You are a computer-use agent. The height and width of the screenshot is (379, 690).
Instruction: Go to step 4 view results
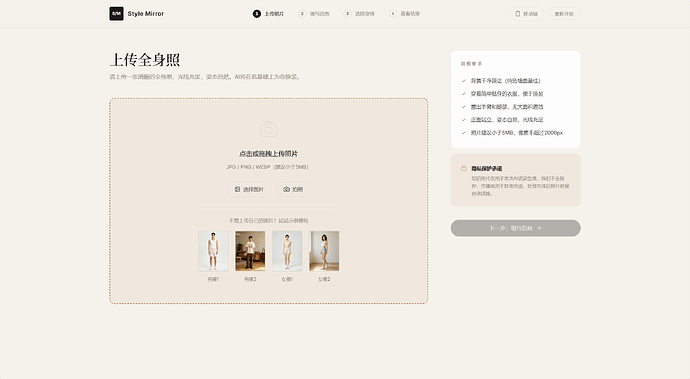404,14
